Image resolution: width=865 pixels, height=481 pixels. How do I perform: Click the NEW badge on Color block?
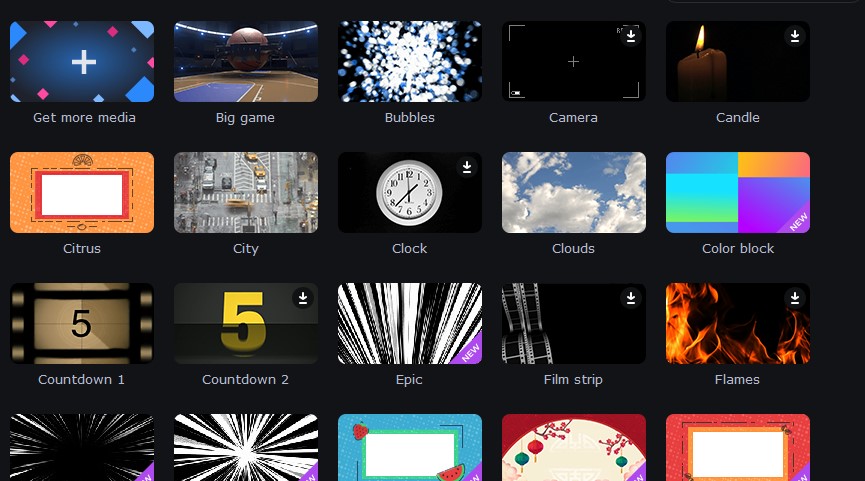(x=798, y=221)
